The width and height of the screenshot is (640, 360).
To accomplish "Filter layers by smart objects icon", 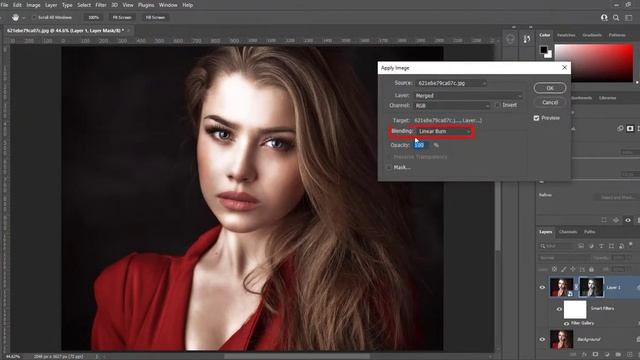I will pos(621,246).
